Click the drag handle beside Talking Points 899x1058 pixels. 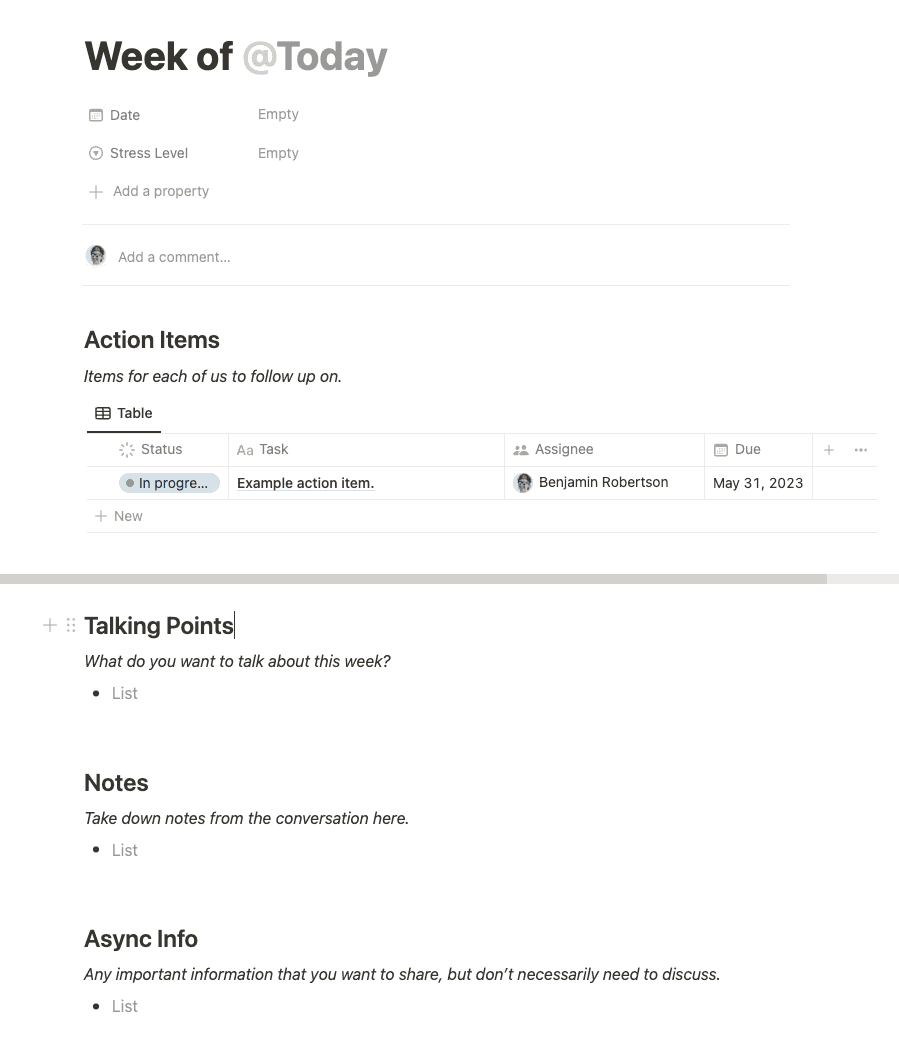pos(71,625)
